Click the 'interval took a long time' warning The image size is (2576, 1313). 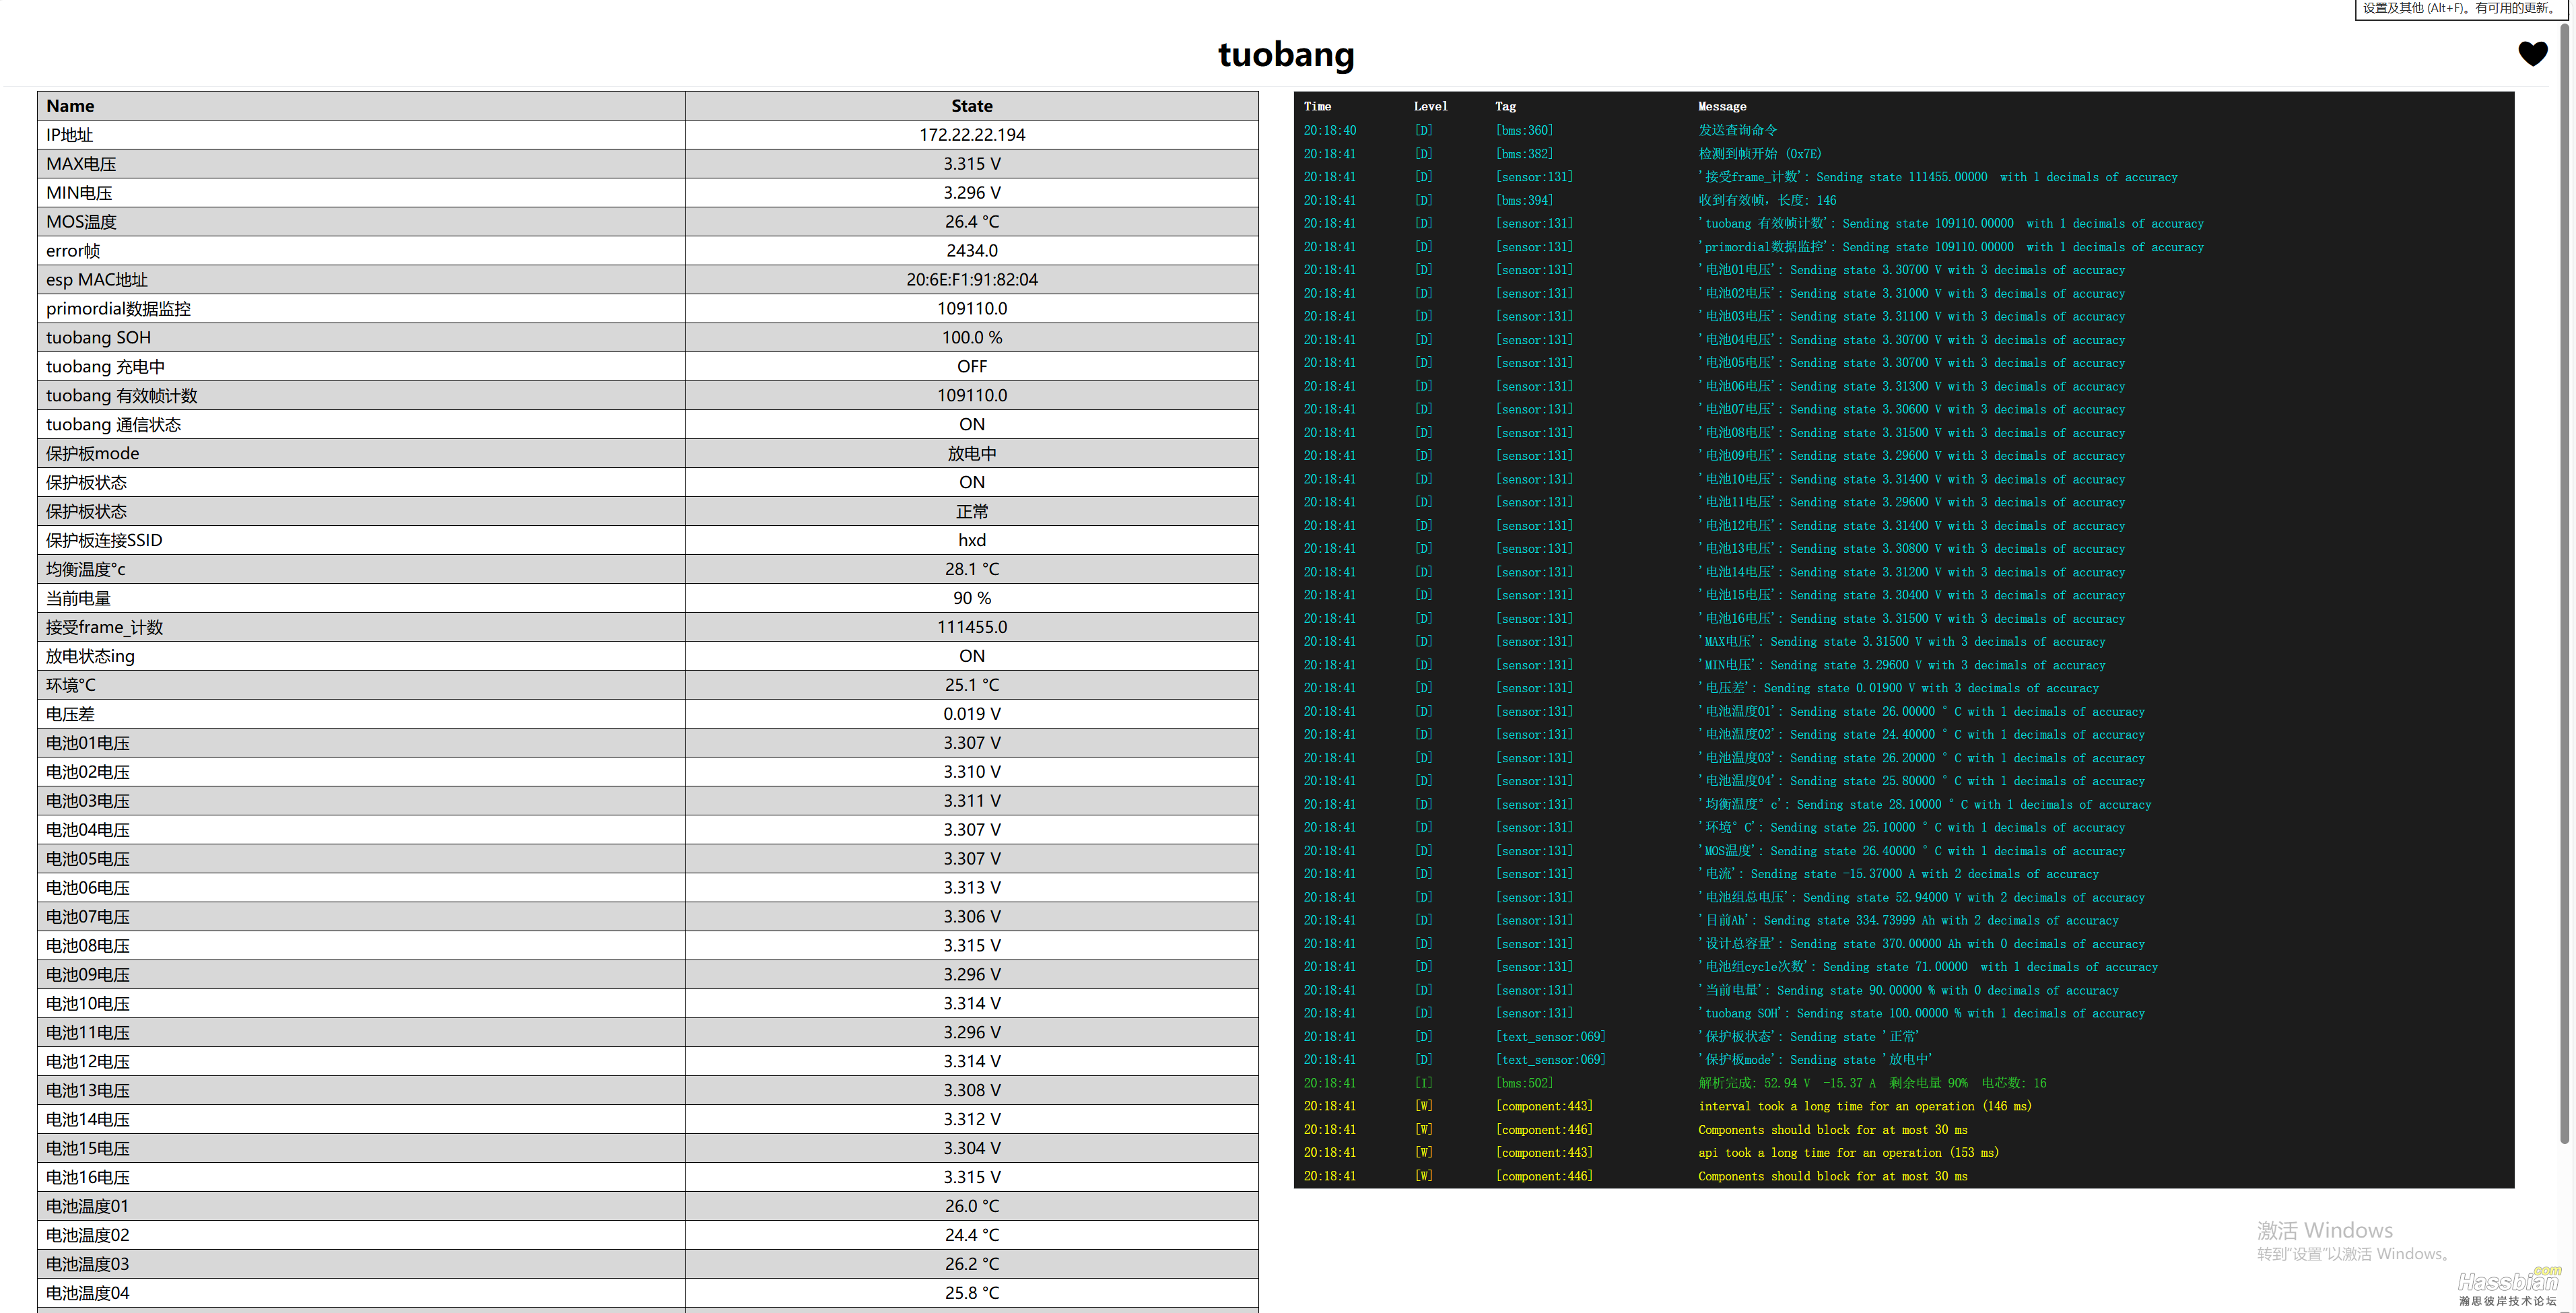1864,1106
